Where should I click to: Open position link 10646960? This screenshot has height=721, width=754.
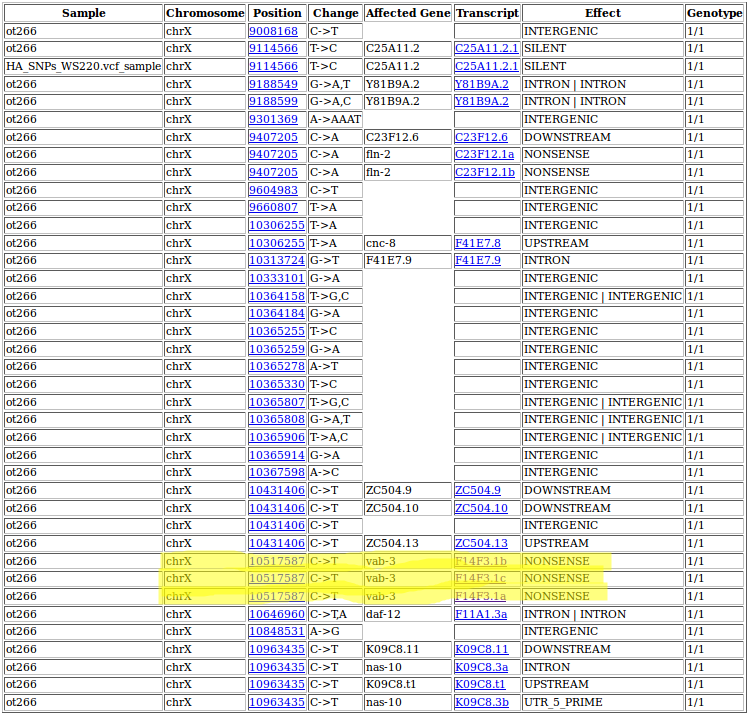(x=277, y=613)
